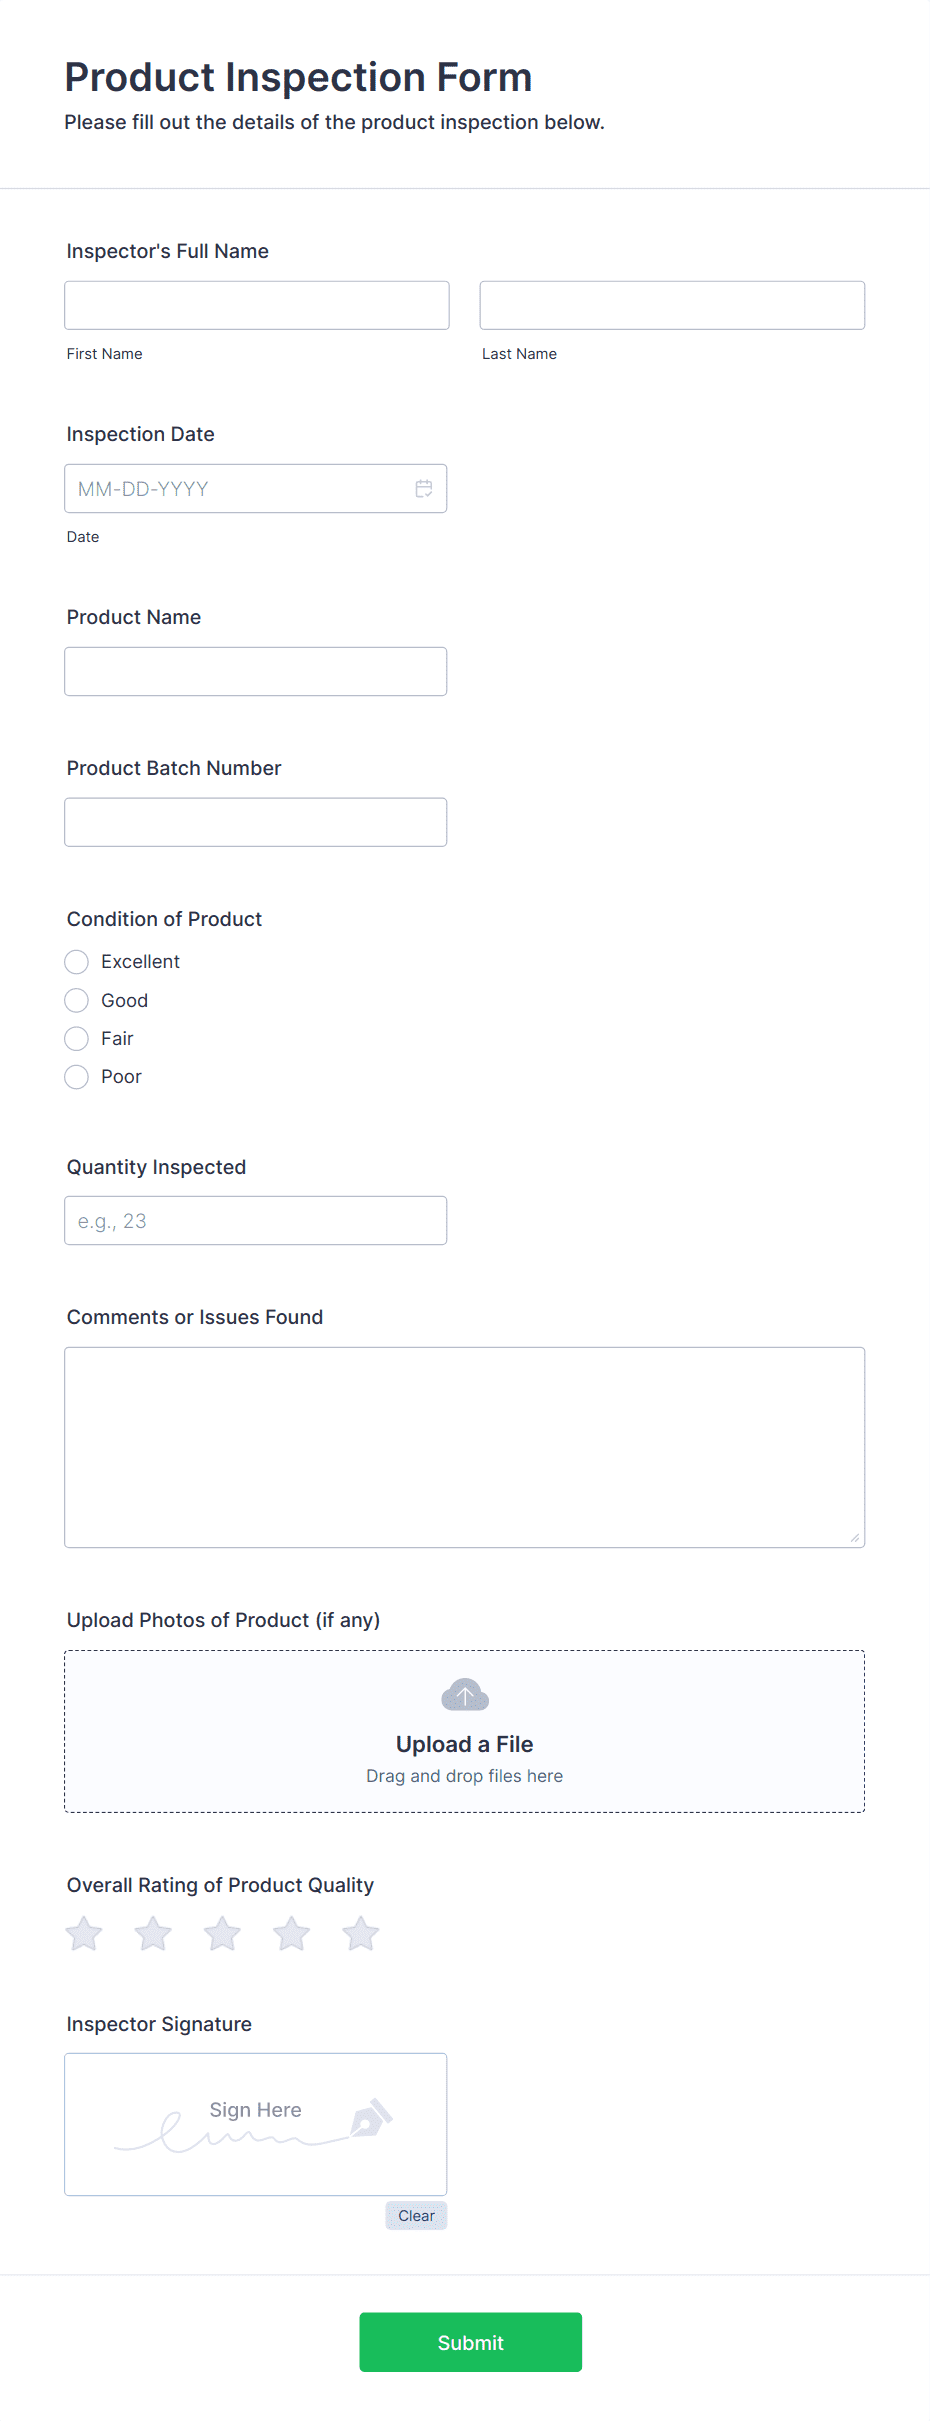
Task: Open the calendar date picker icon
Action: 424,489
